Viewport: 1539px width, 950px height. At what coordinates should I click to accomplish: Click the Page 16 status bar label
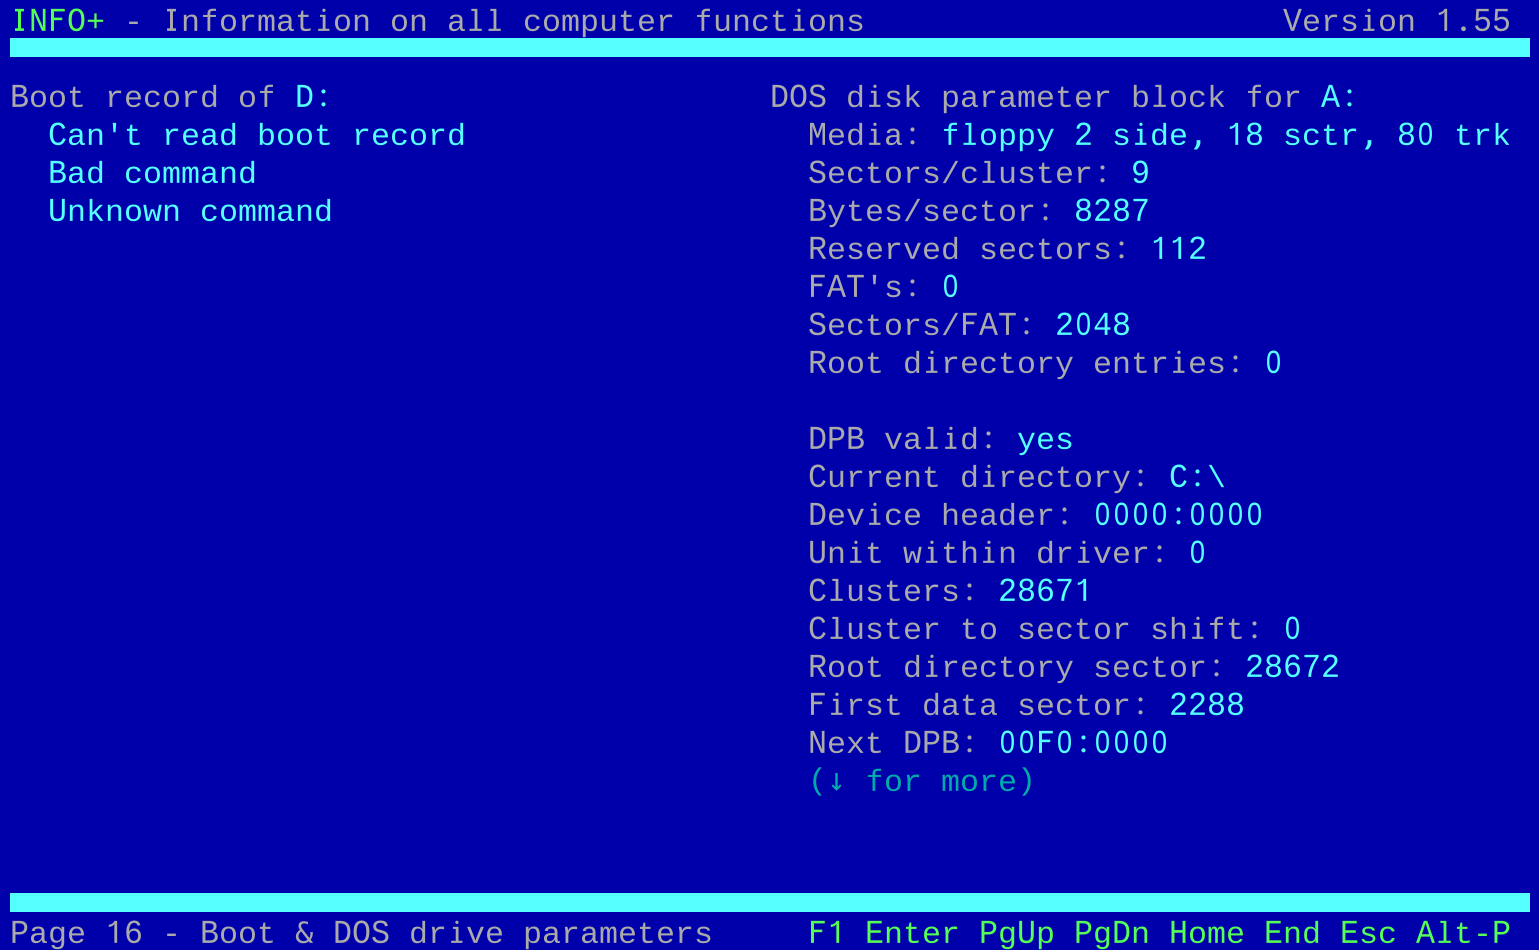(76, 932)
